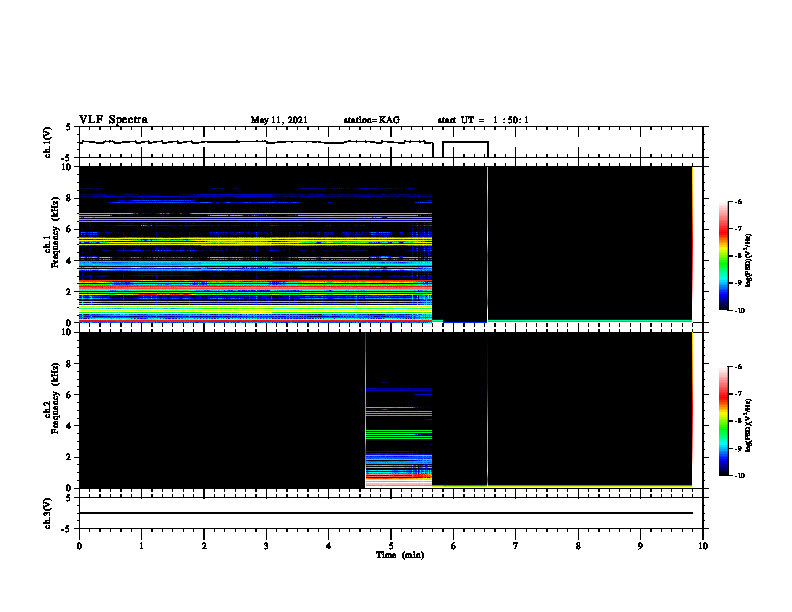Viewport: 792px width, 612px height.
Task: Click the ch.2 spectrogram colored band area
Action: 399,410
